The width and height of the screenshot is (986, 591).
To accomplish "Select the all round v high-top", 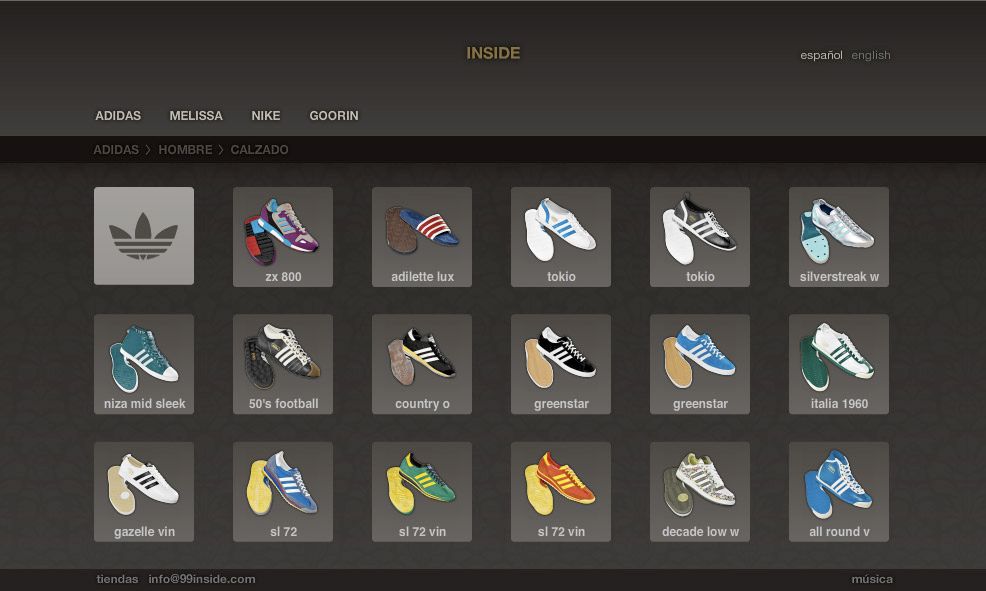I will pyautogui.click(x=839, y=492).
